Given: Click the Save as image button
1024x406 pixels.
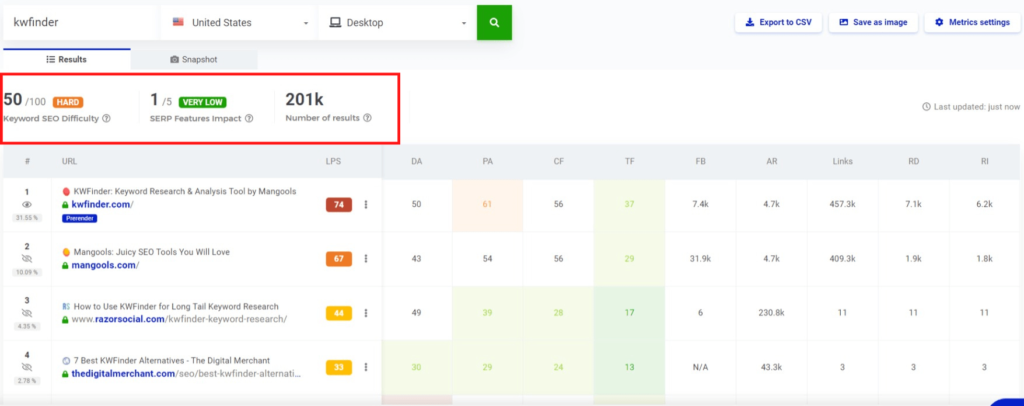Looking at the screenshot, I should [873, 22].
